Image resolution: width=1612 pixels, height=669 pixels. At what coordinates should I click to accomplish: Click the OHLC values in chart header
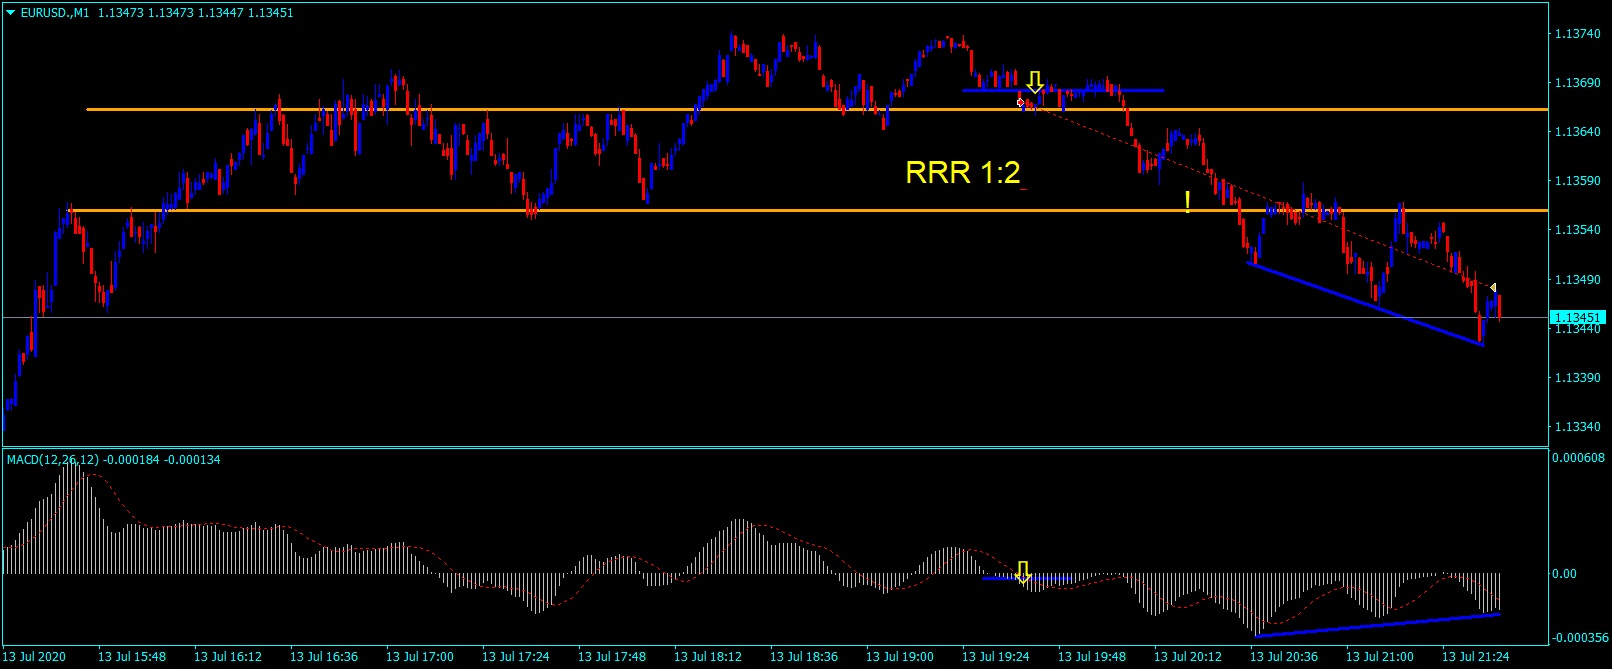[x=196, y=13]
